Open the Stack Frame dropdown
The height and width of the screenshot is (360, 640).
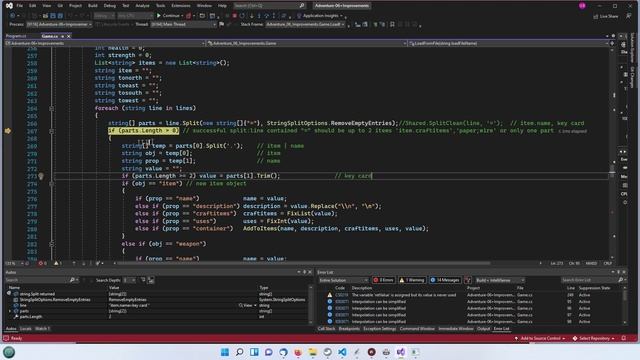click(305, 24)
